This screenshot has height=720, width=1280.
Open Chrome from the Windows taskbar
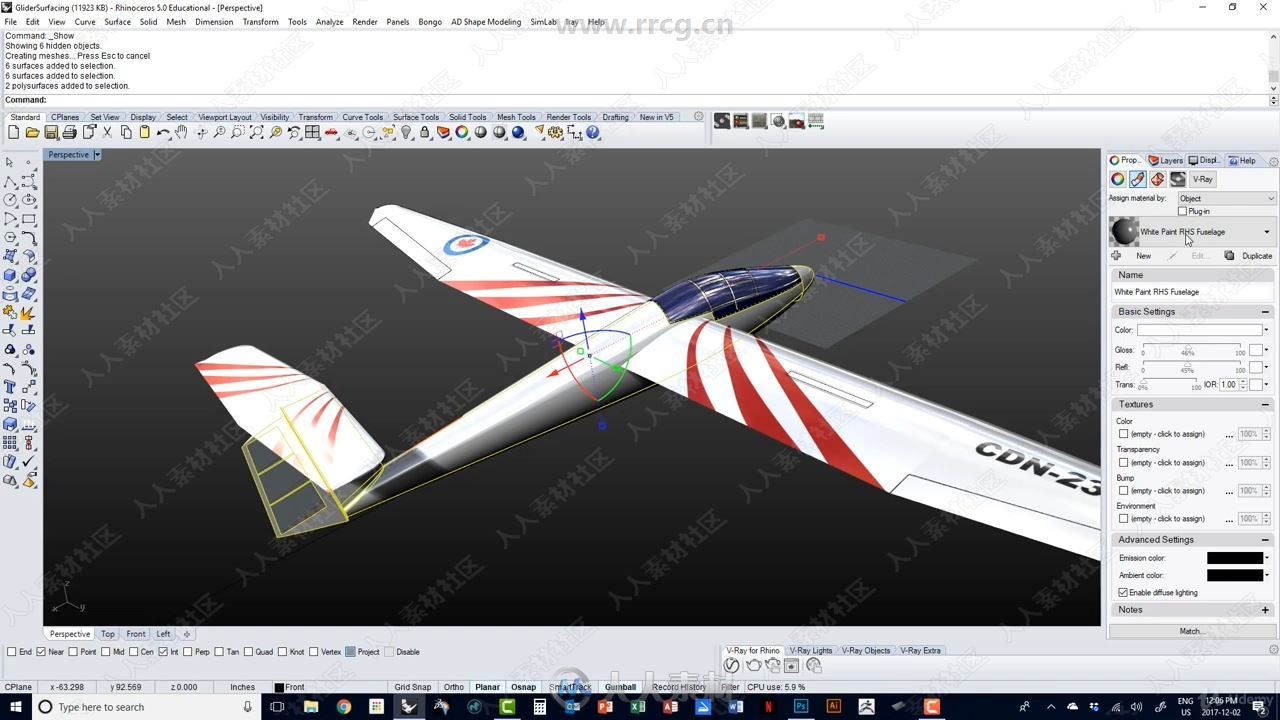343,707
